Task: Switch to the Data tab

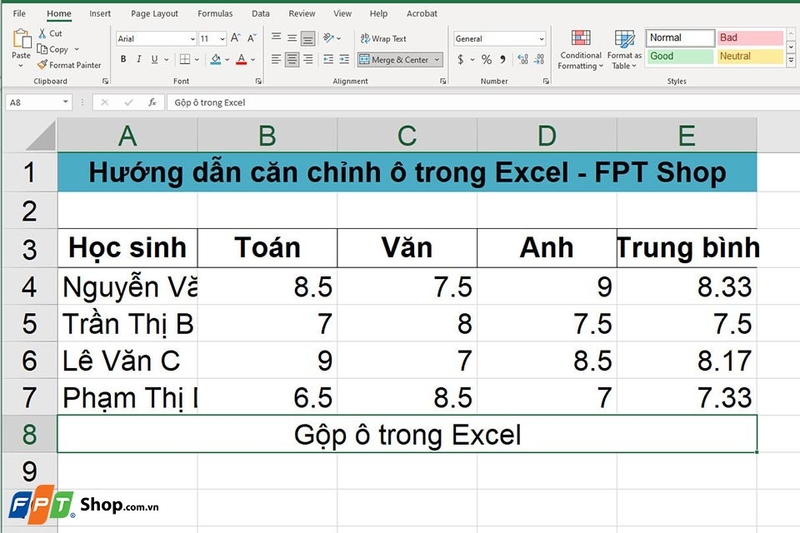Action: [x=261, y=14]
